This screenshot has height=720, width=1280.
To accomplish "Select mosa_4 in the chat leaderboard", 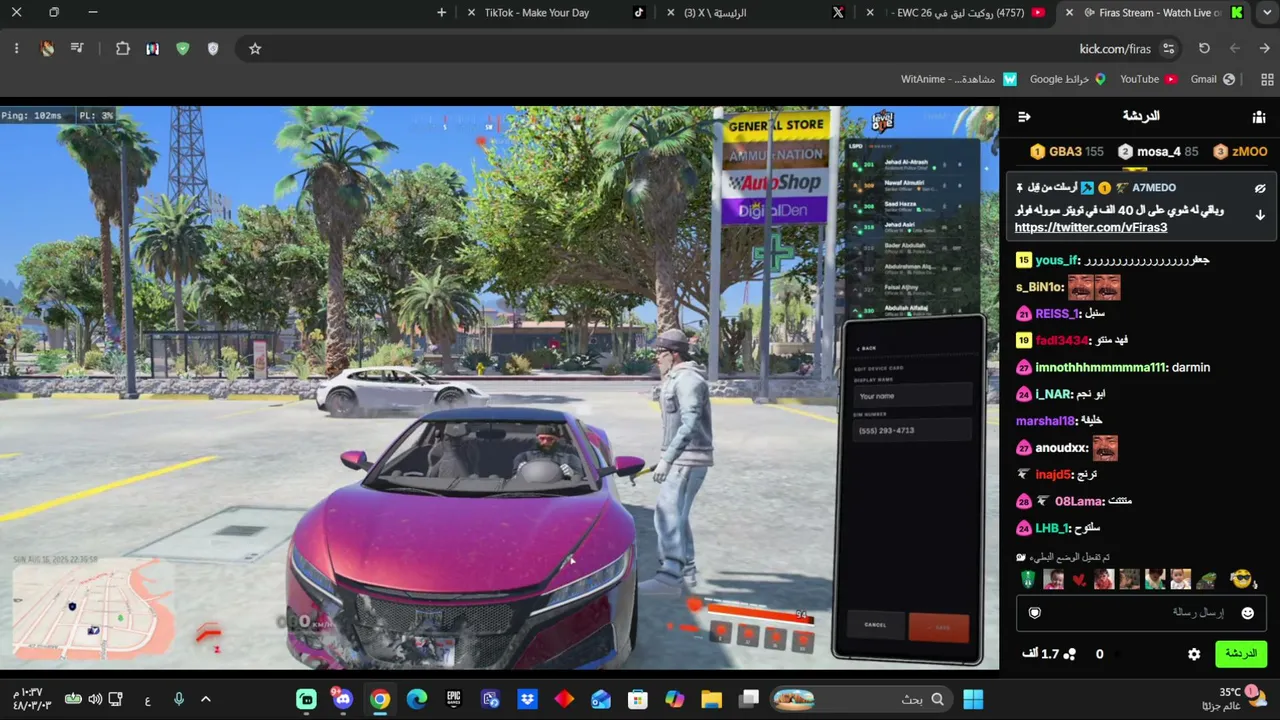I will coord(1158,152).
